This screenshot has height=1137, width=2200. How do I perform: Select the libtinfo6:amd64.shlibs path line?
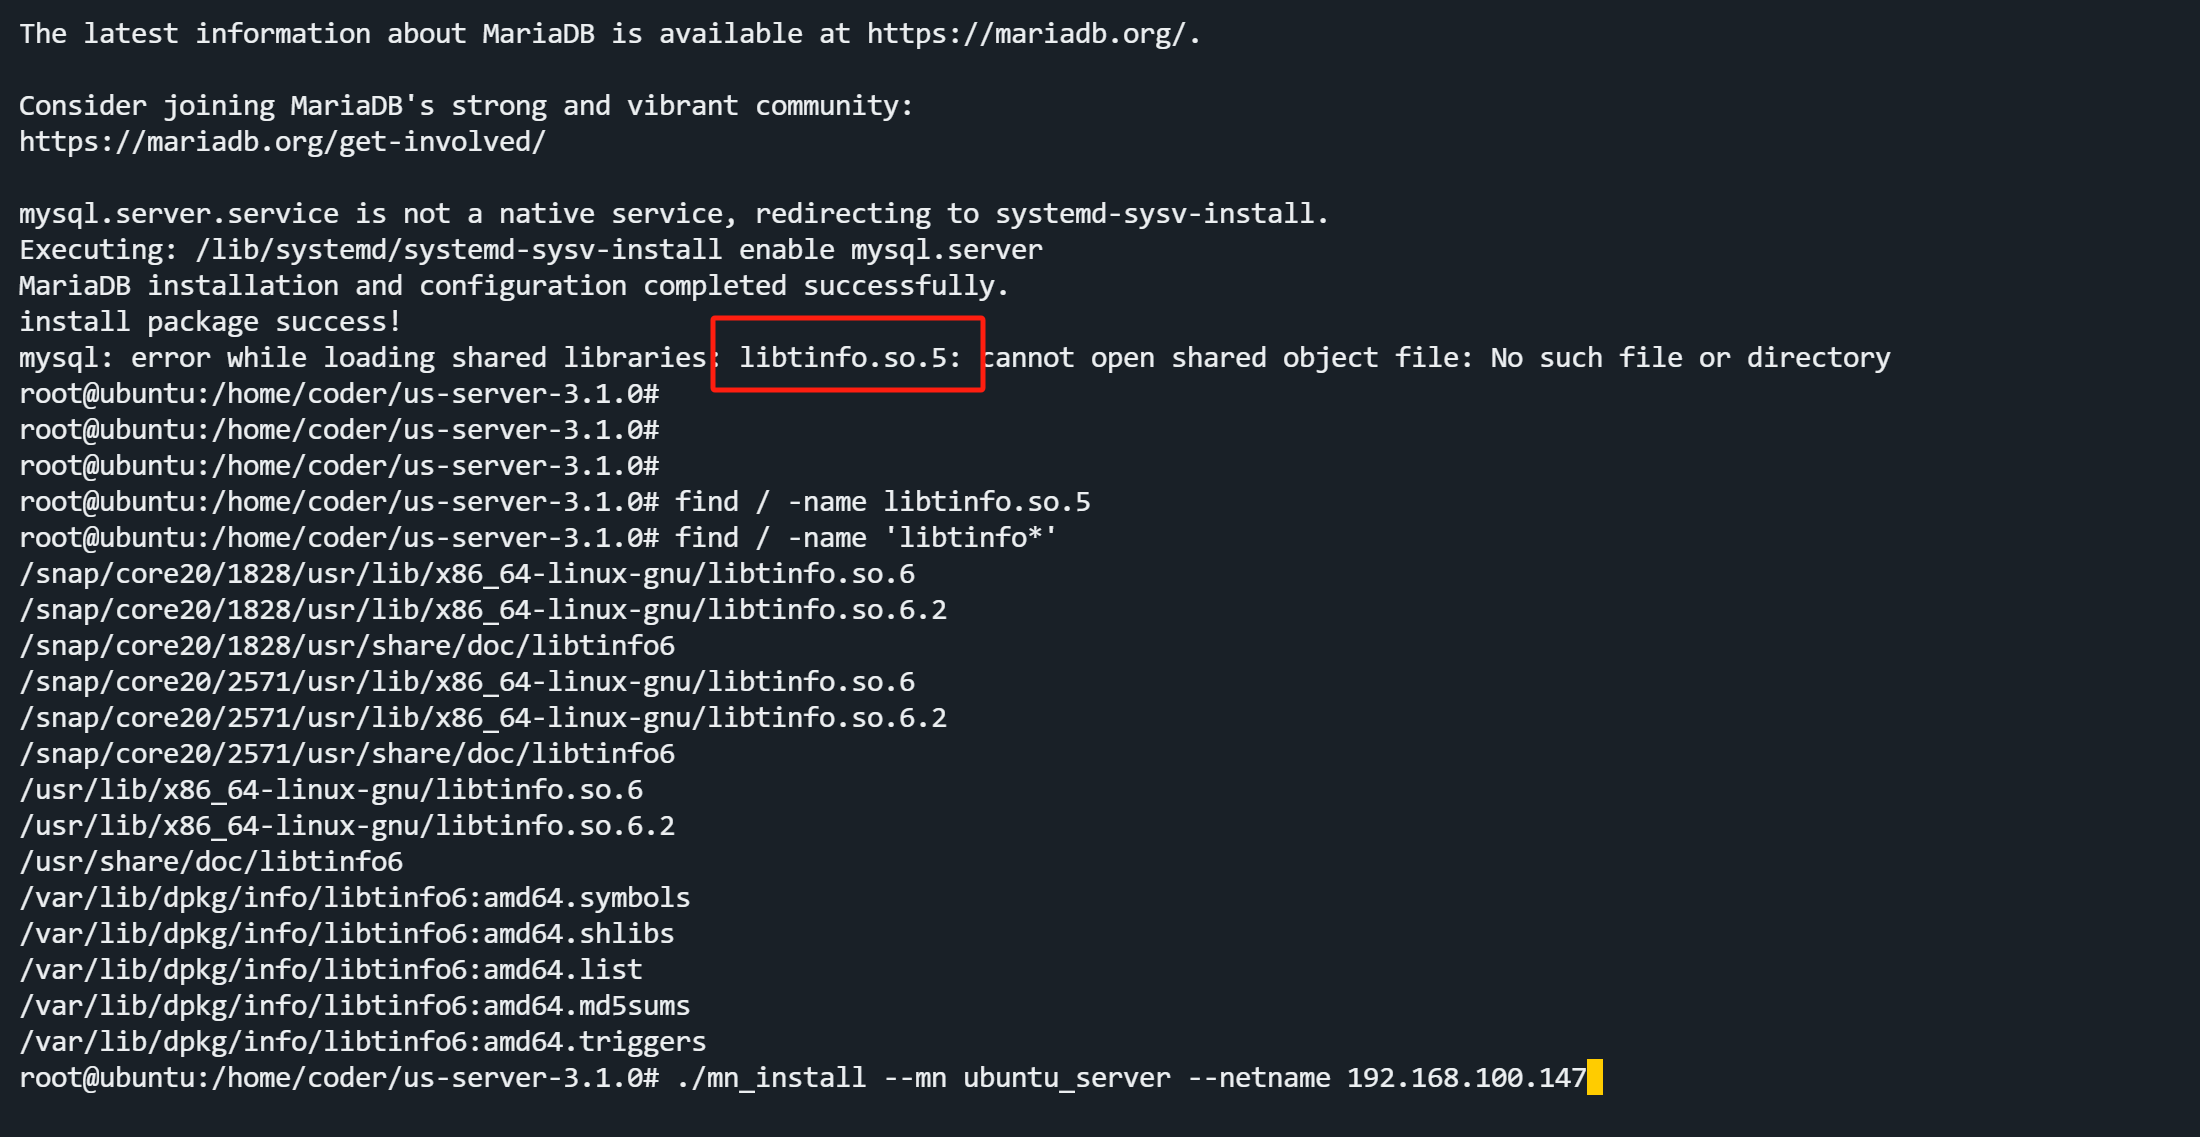coord(346,933)
